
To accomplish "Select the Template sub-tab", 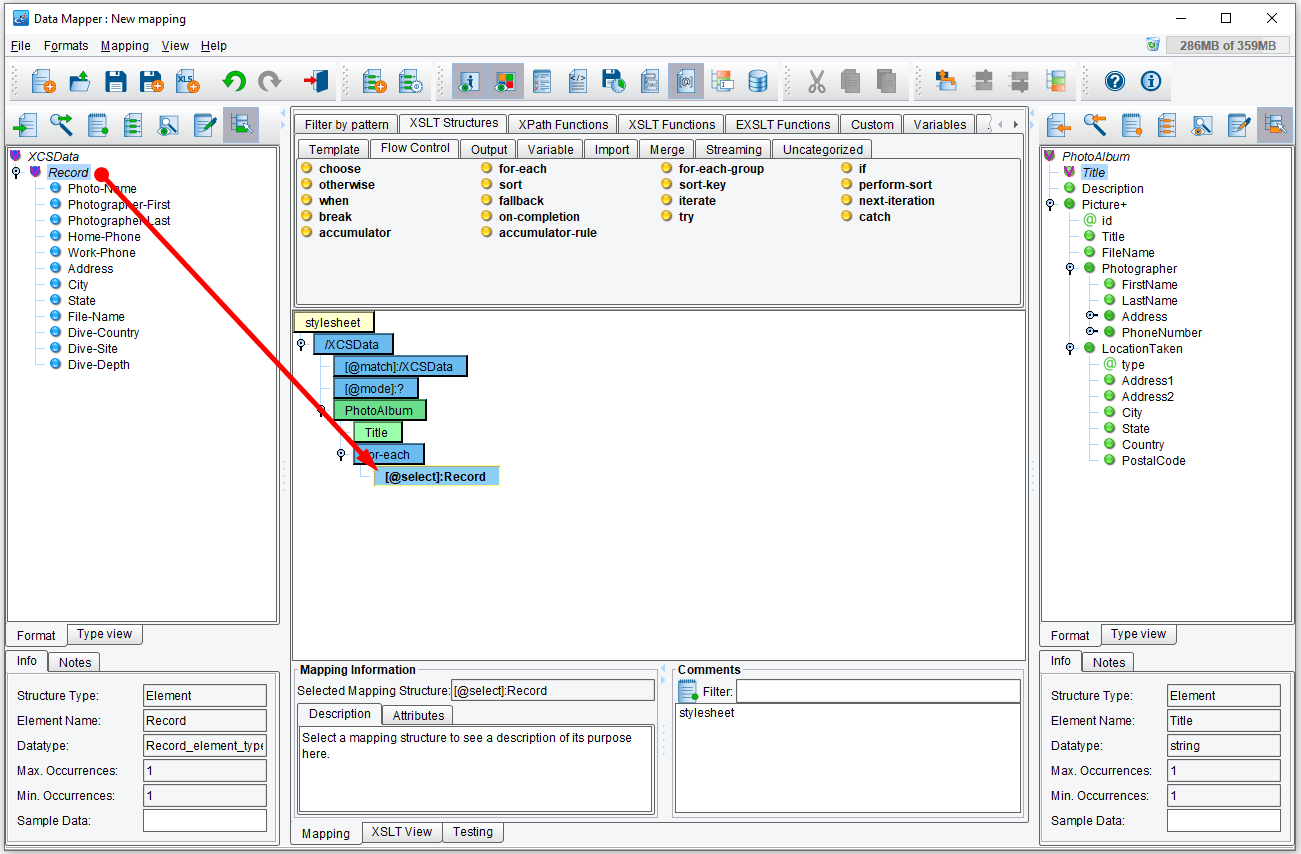I will [x=334, y=149].
